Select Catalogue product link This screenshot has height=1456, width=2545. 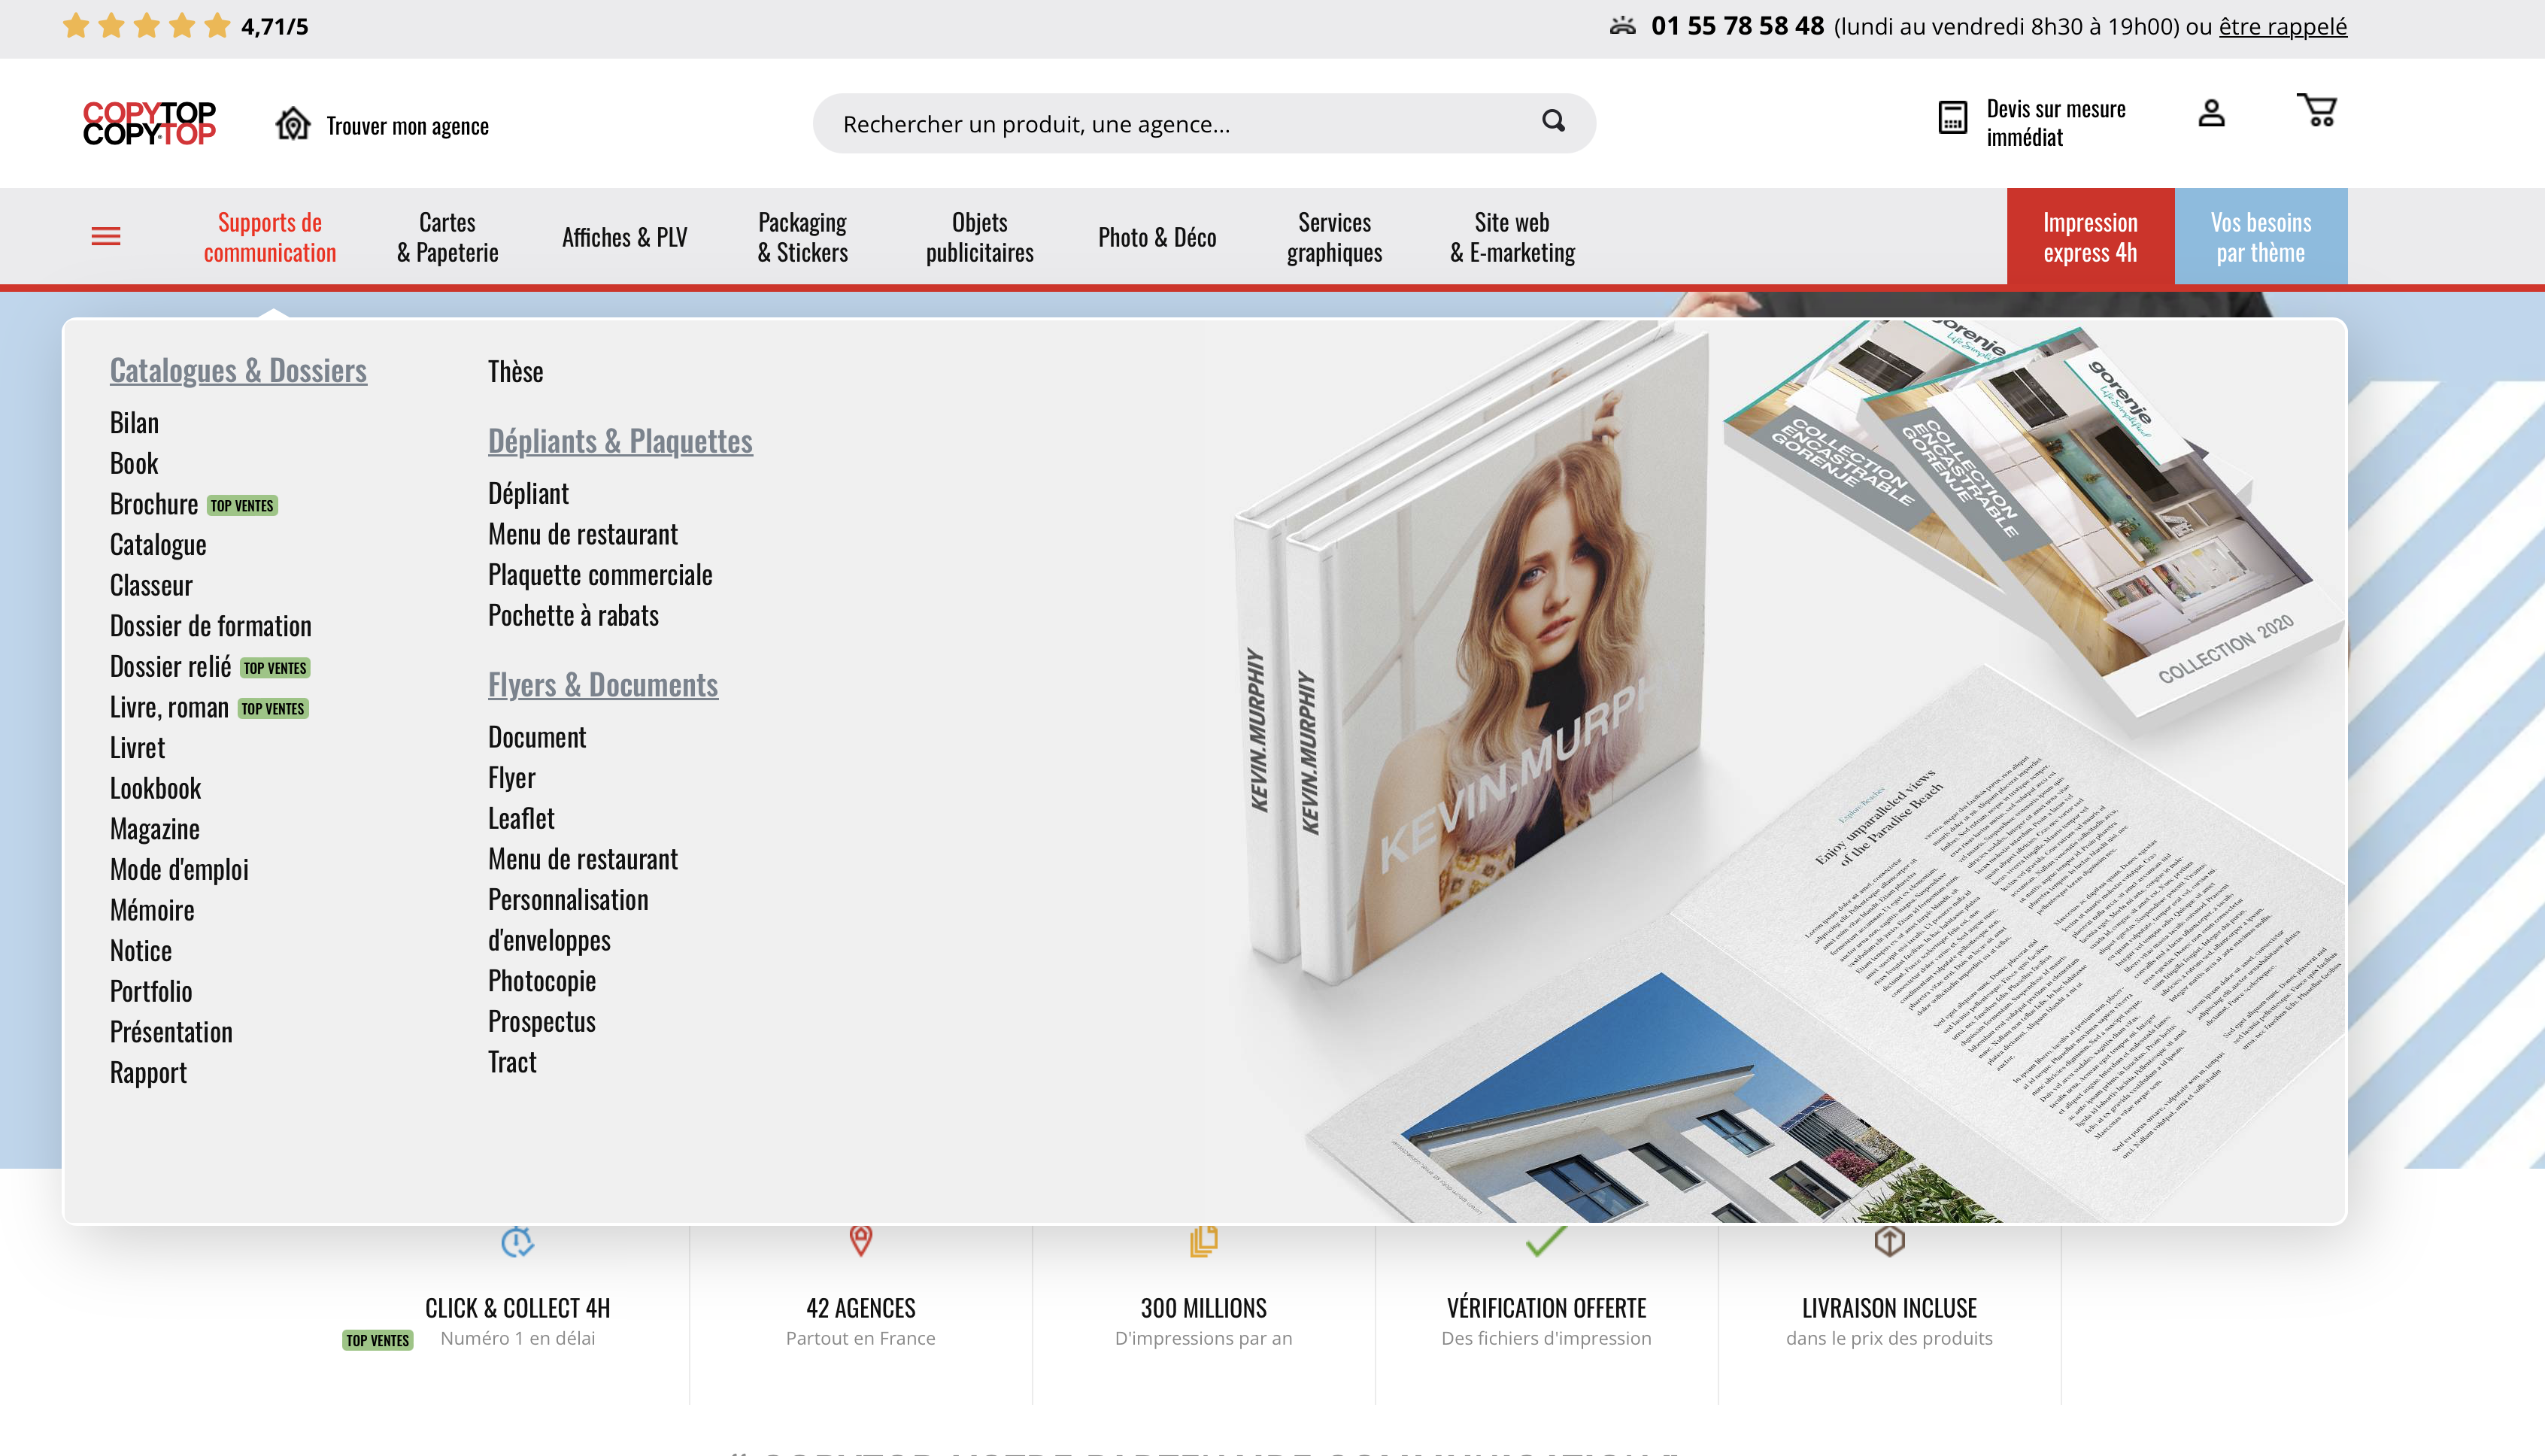tap(158, 545)
